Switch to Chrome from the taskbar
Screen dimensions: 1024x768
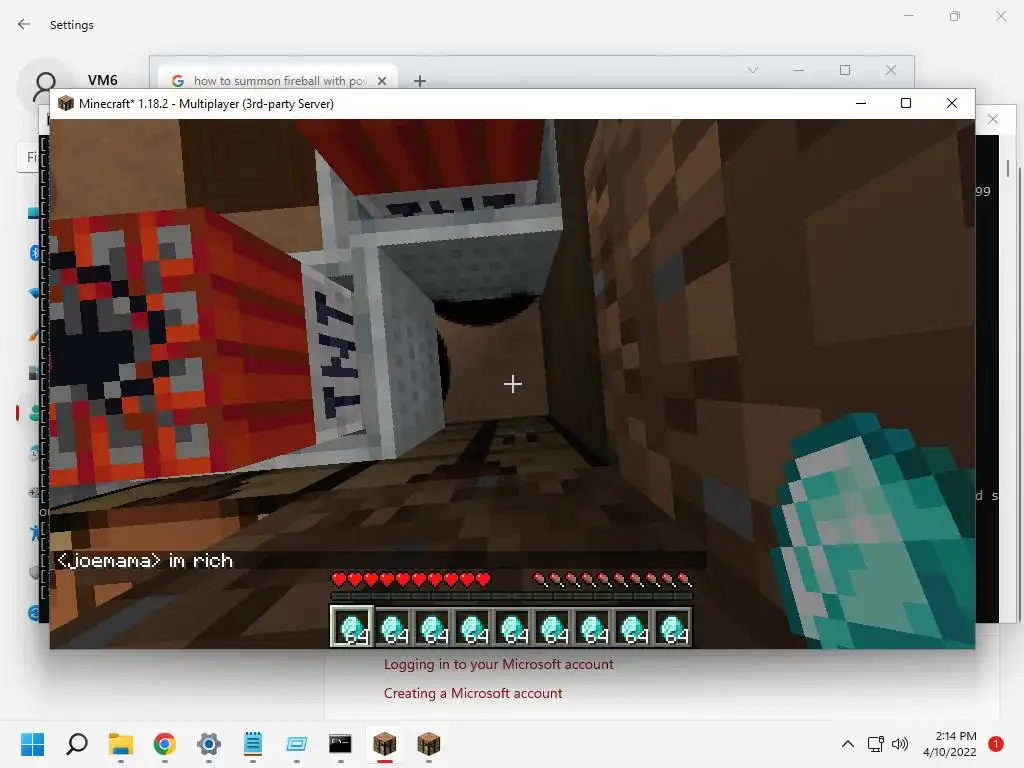tap(165, 744)
